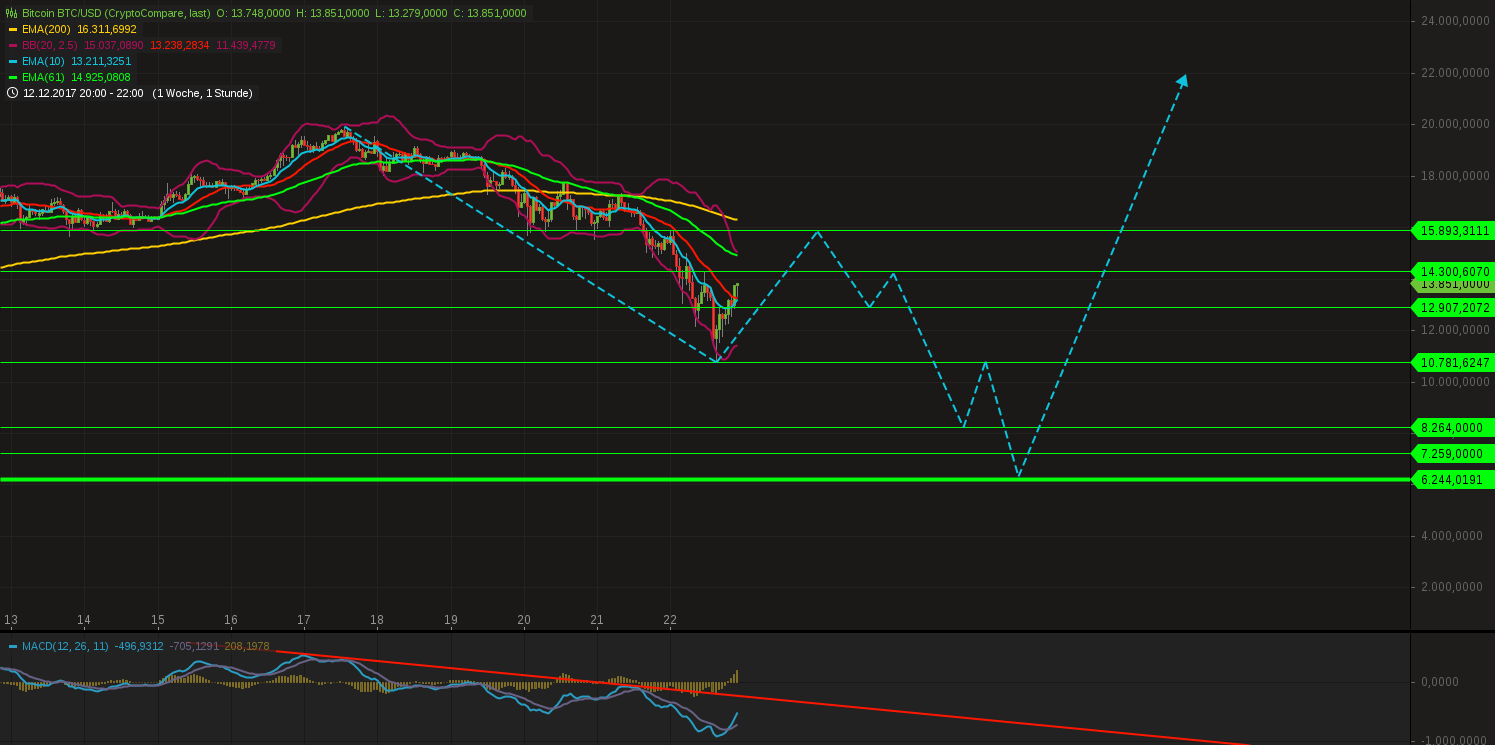Click the clock icon next to 12.12.2017

click(12, 93)
